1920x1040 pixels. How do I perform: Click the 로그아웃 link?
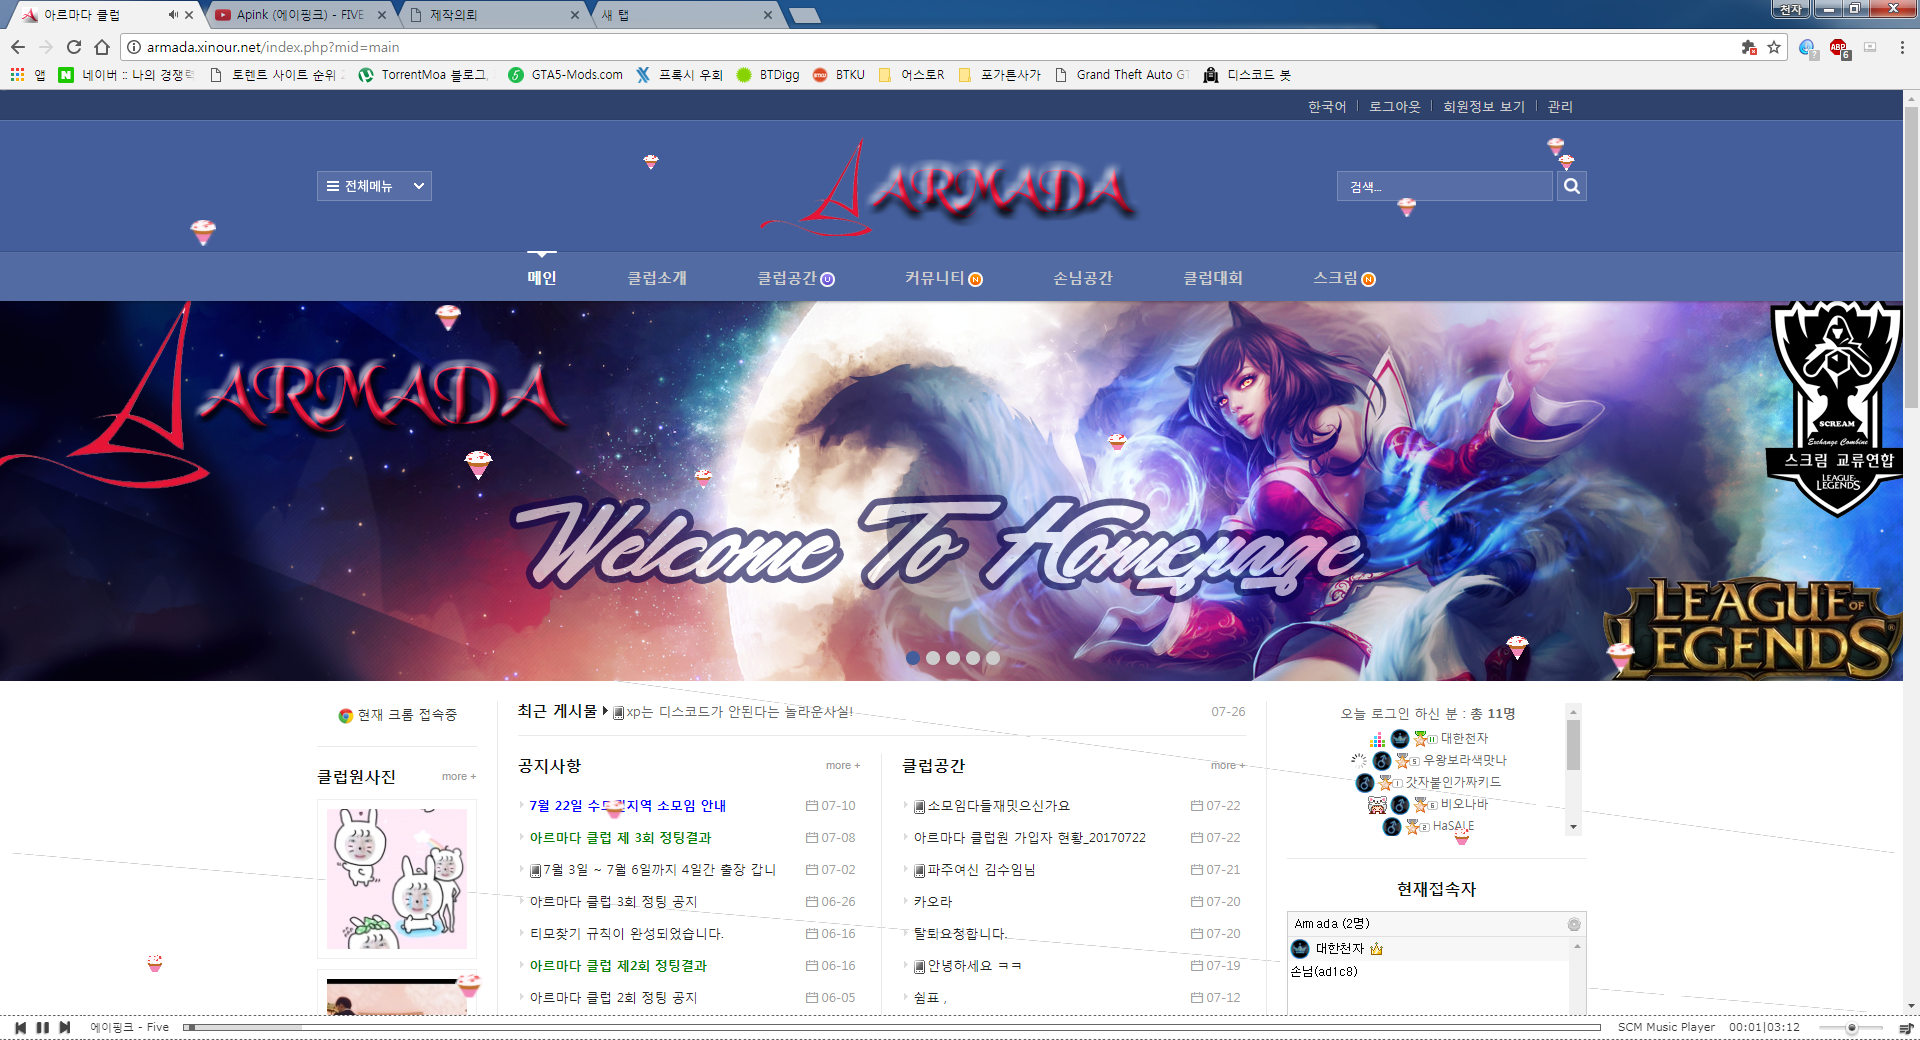point(1396,106)
